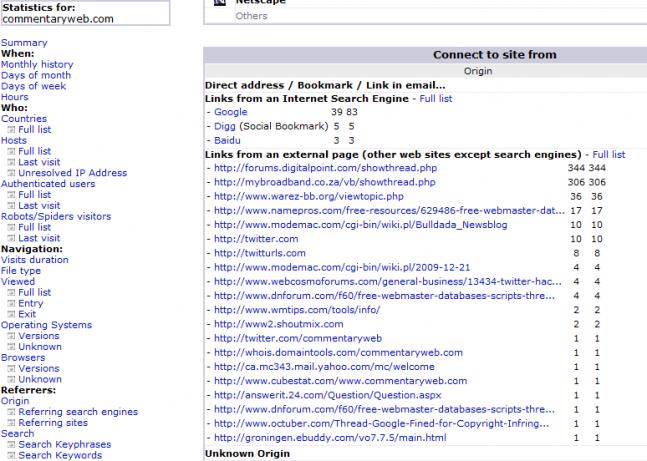The image size is (647, 461).
Task: Click the icon next to Entry
Action: coord(11,303)
